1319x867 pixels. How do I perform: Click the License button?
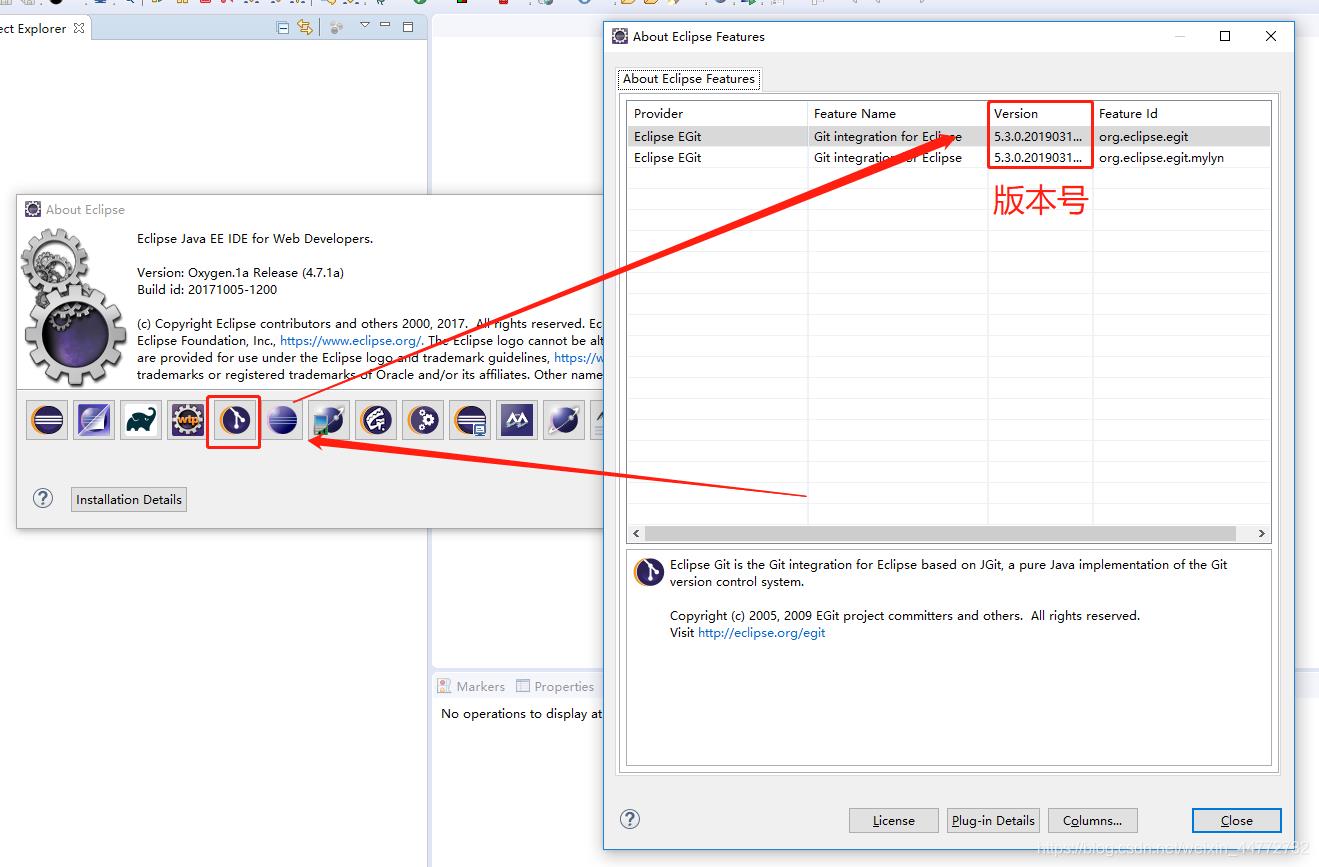click(x=894, y=820)
